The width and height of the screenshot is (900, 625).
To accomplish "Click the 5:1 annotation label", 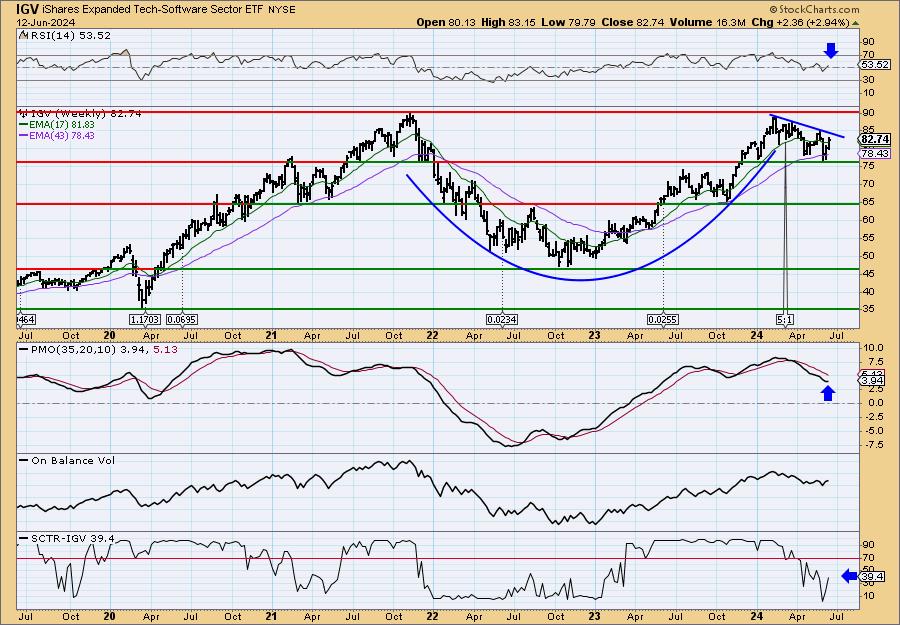I will point(785,319).
